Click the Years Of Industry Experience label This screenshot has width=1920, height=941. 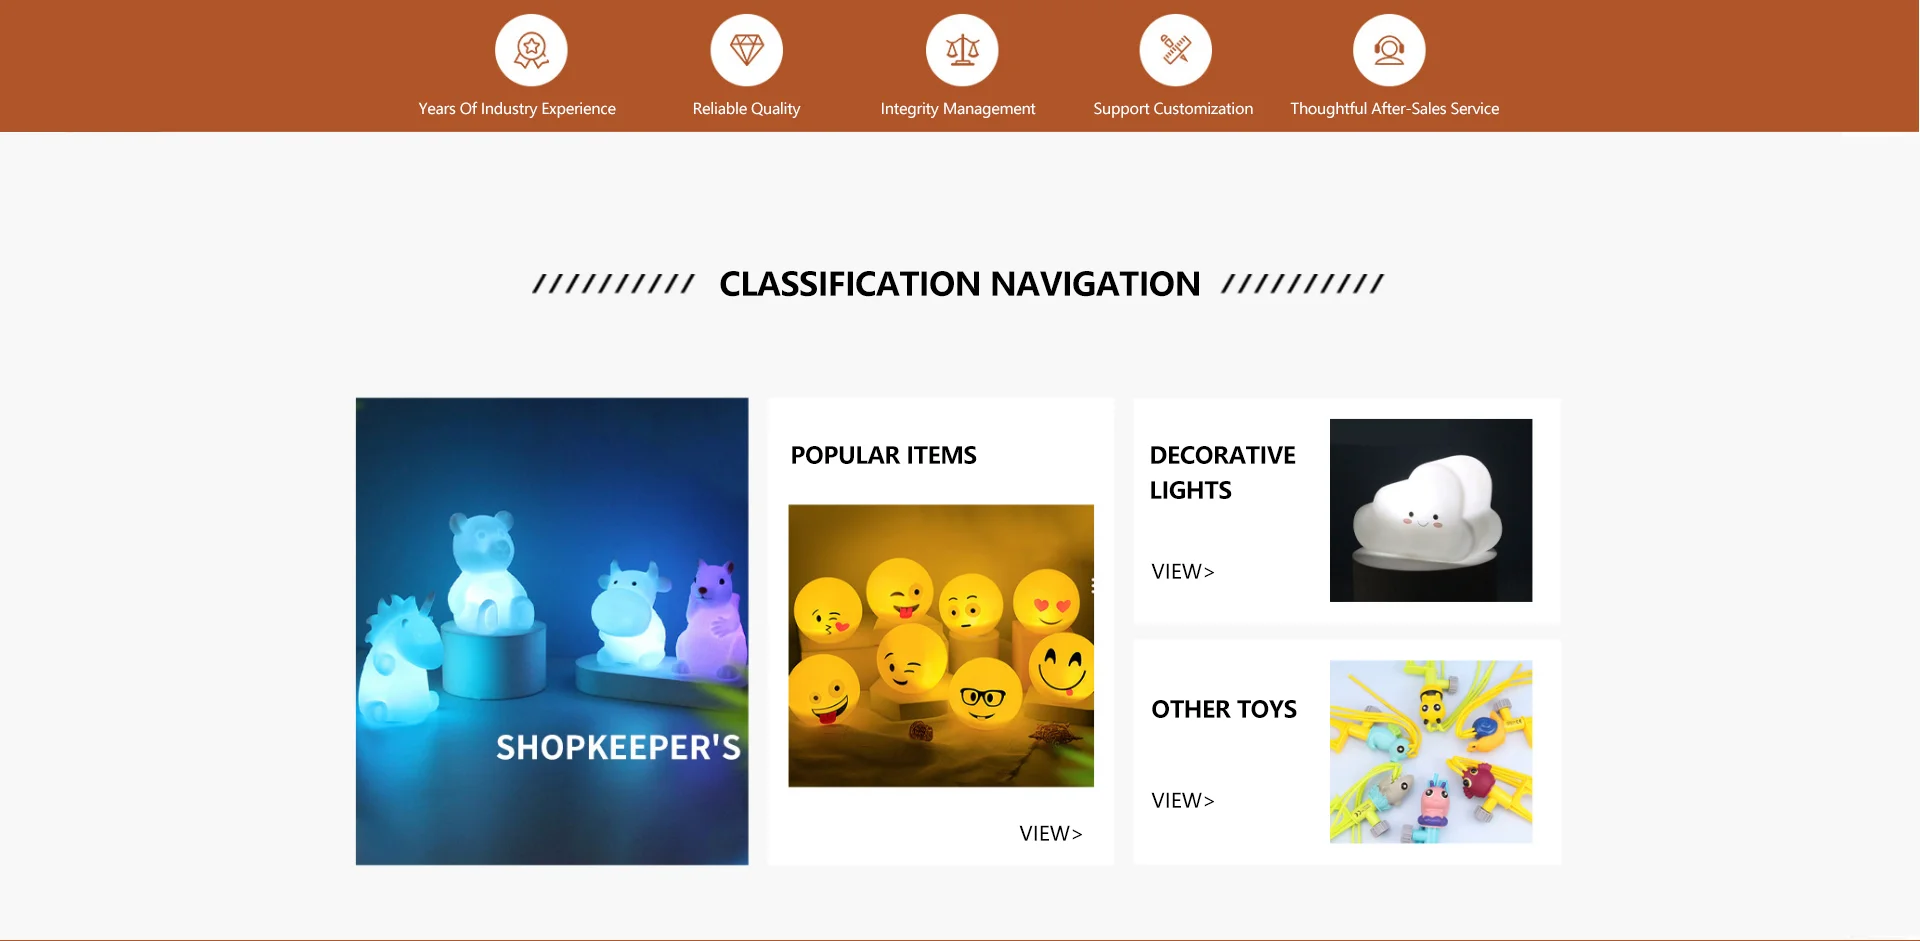(x=517, y=108)
